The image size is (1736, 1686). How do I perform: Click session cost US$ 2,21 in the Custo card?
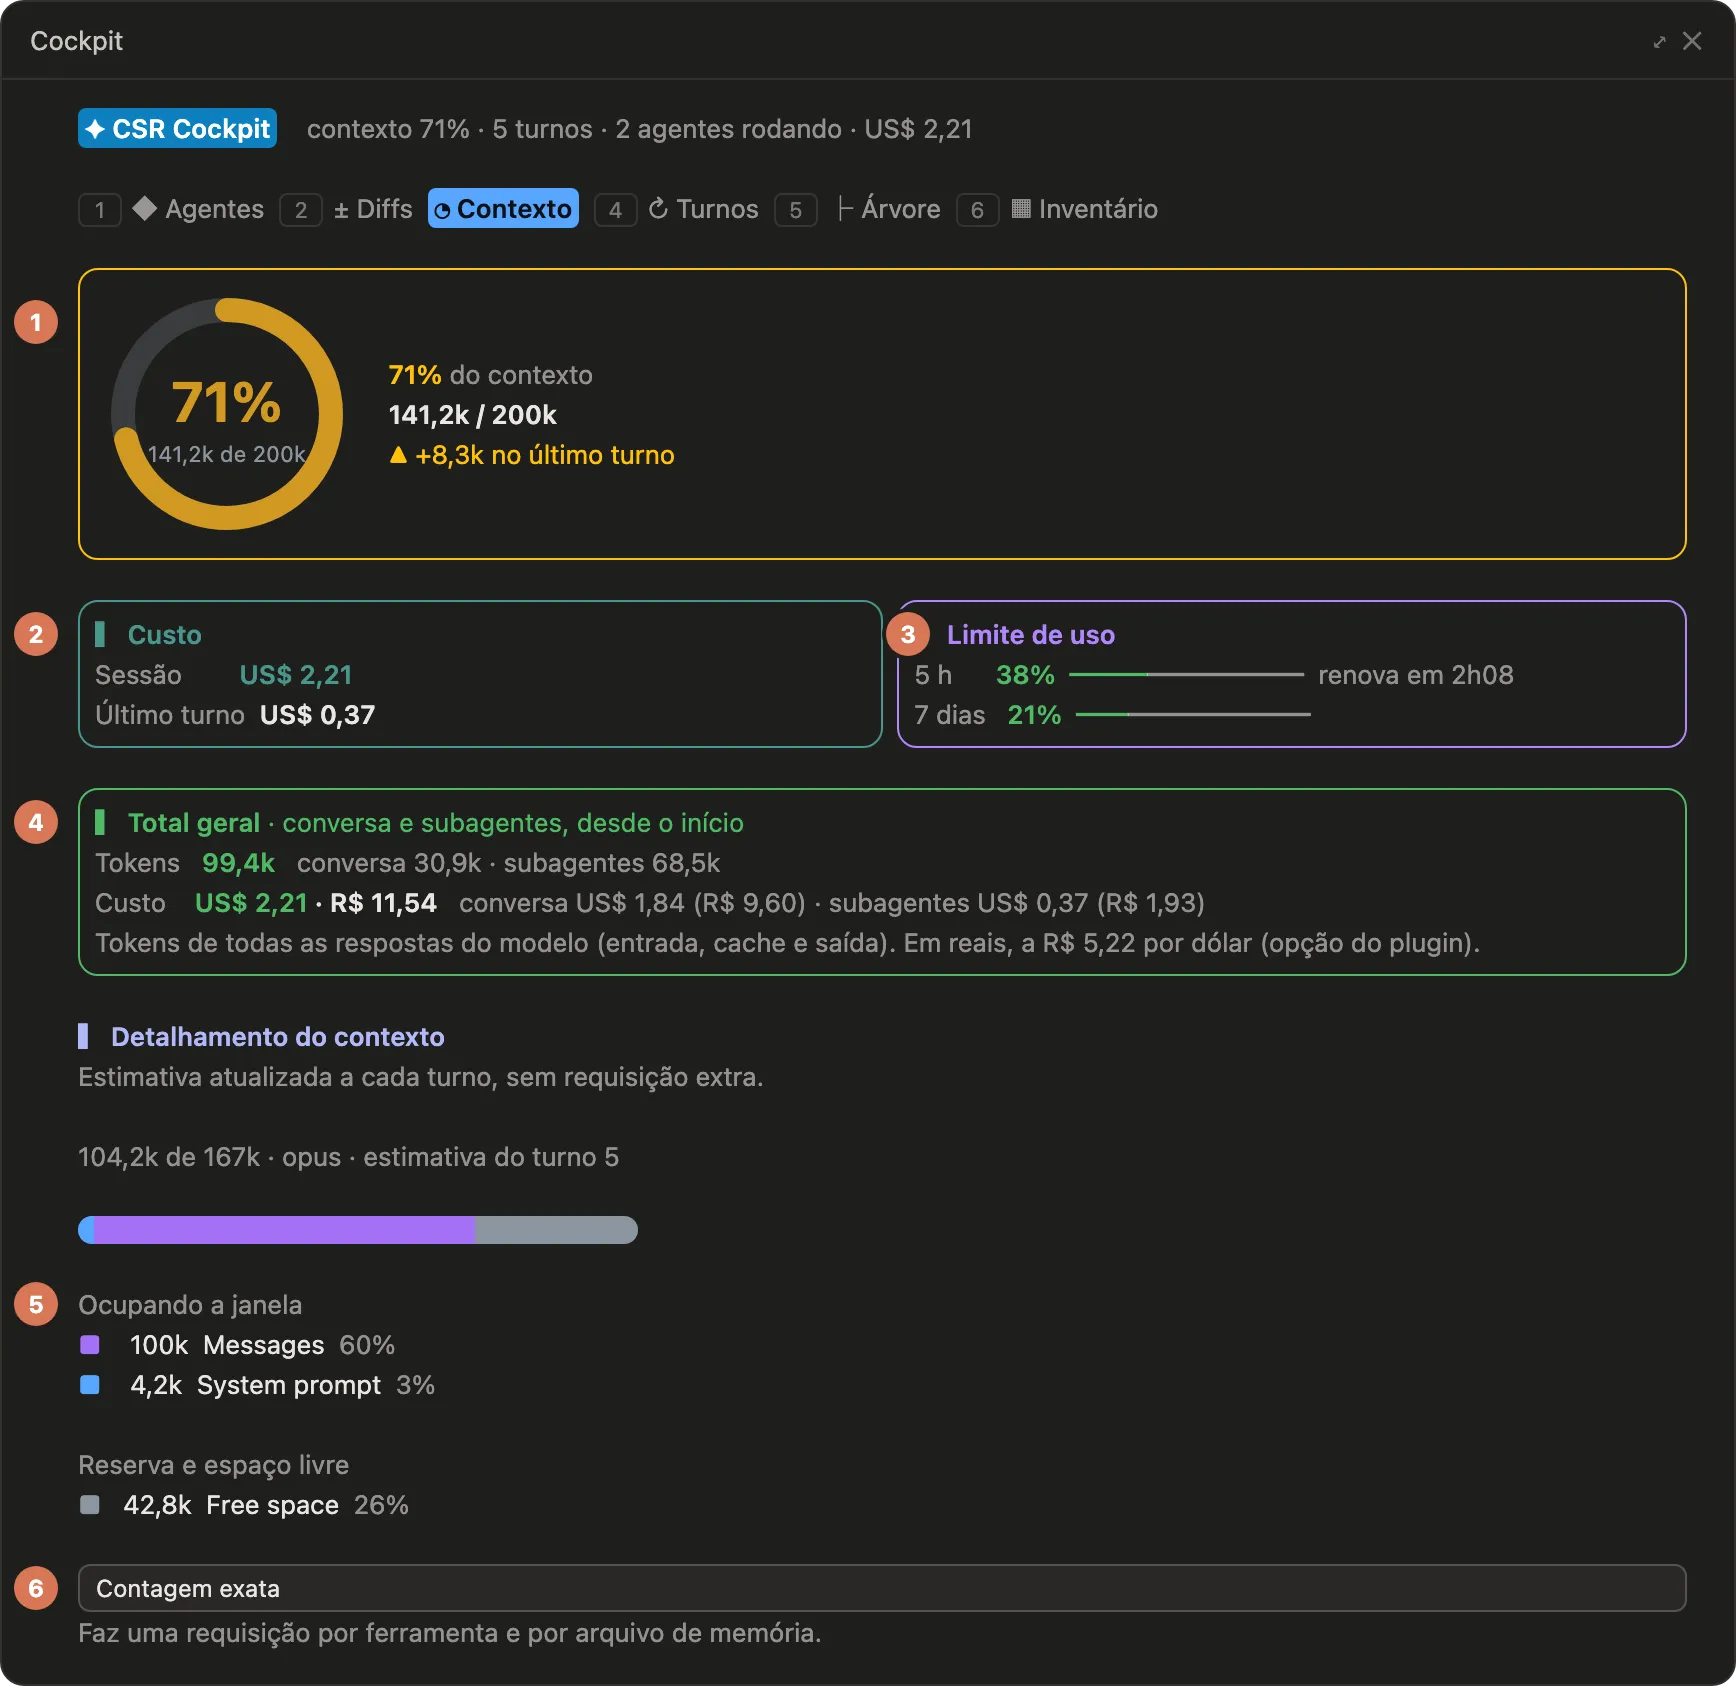(296, 675)
